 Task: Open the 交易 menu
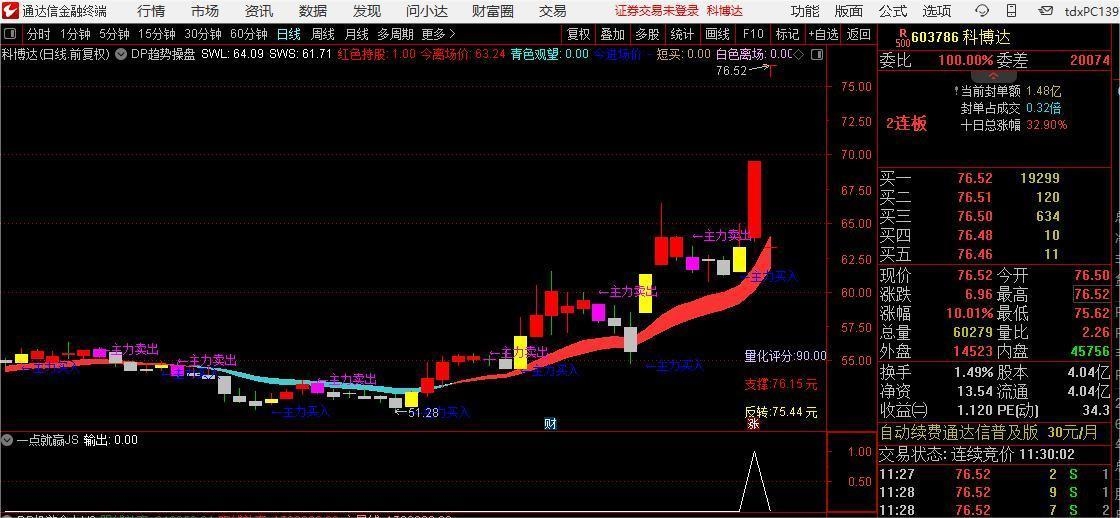[552, 11]
